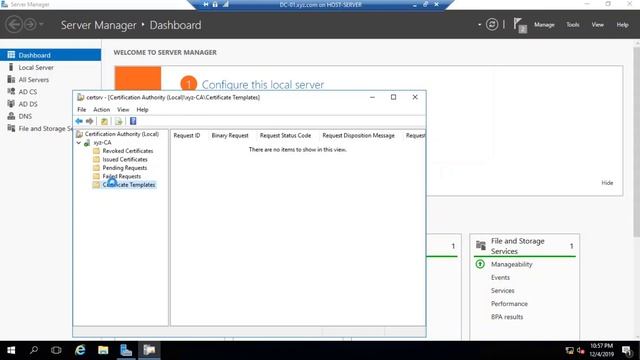
Task: Open Task View on taskbar
Action: [x=56, y=350]
